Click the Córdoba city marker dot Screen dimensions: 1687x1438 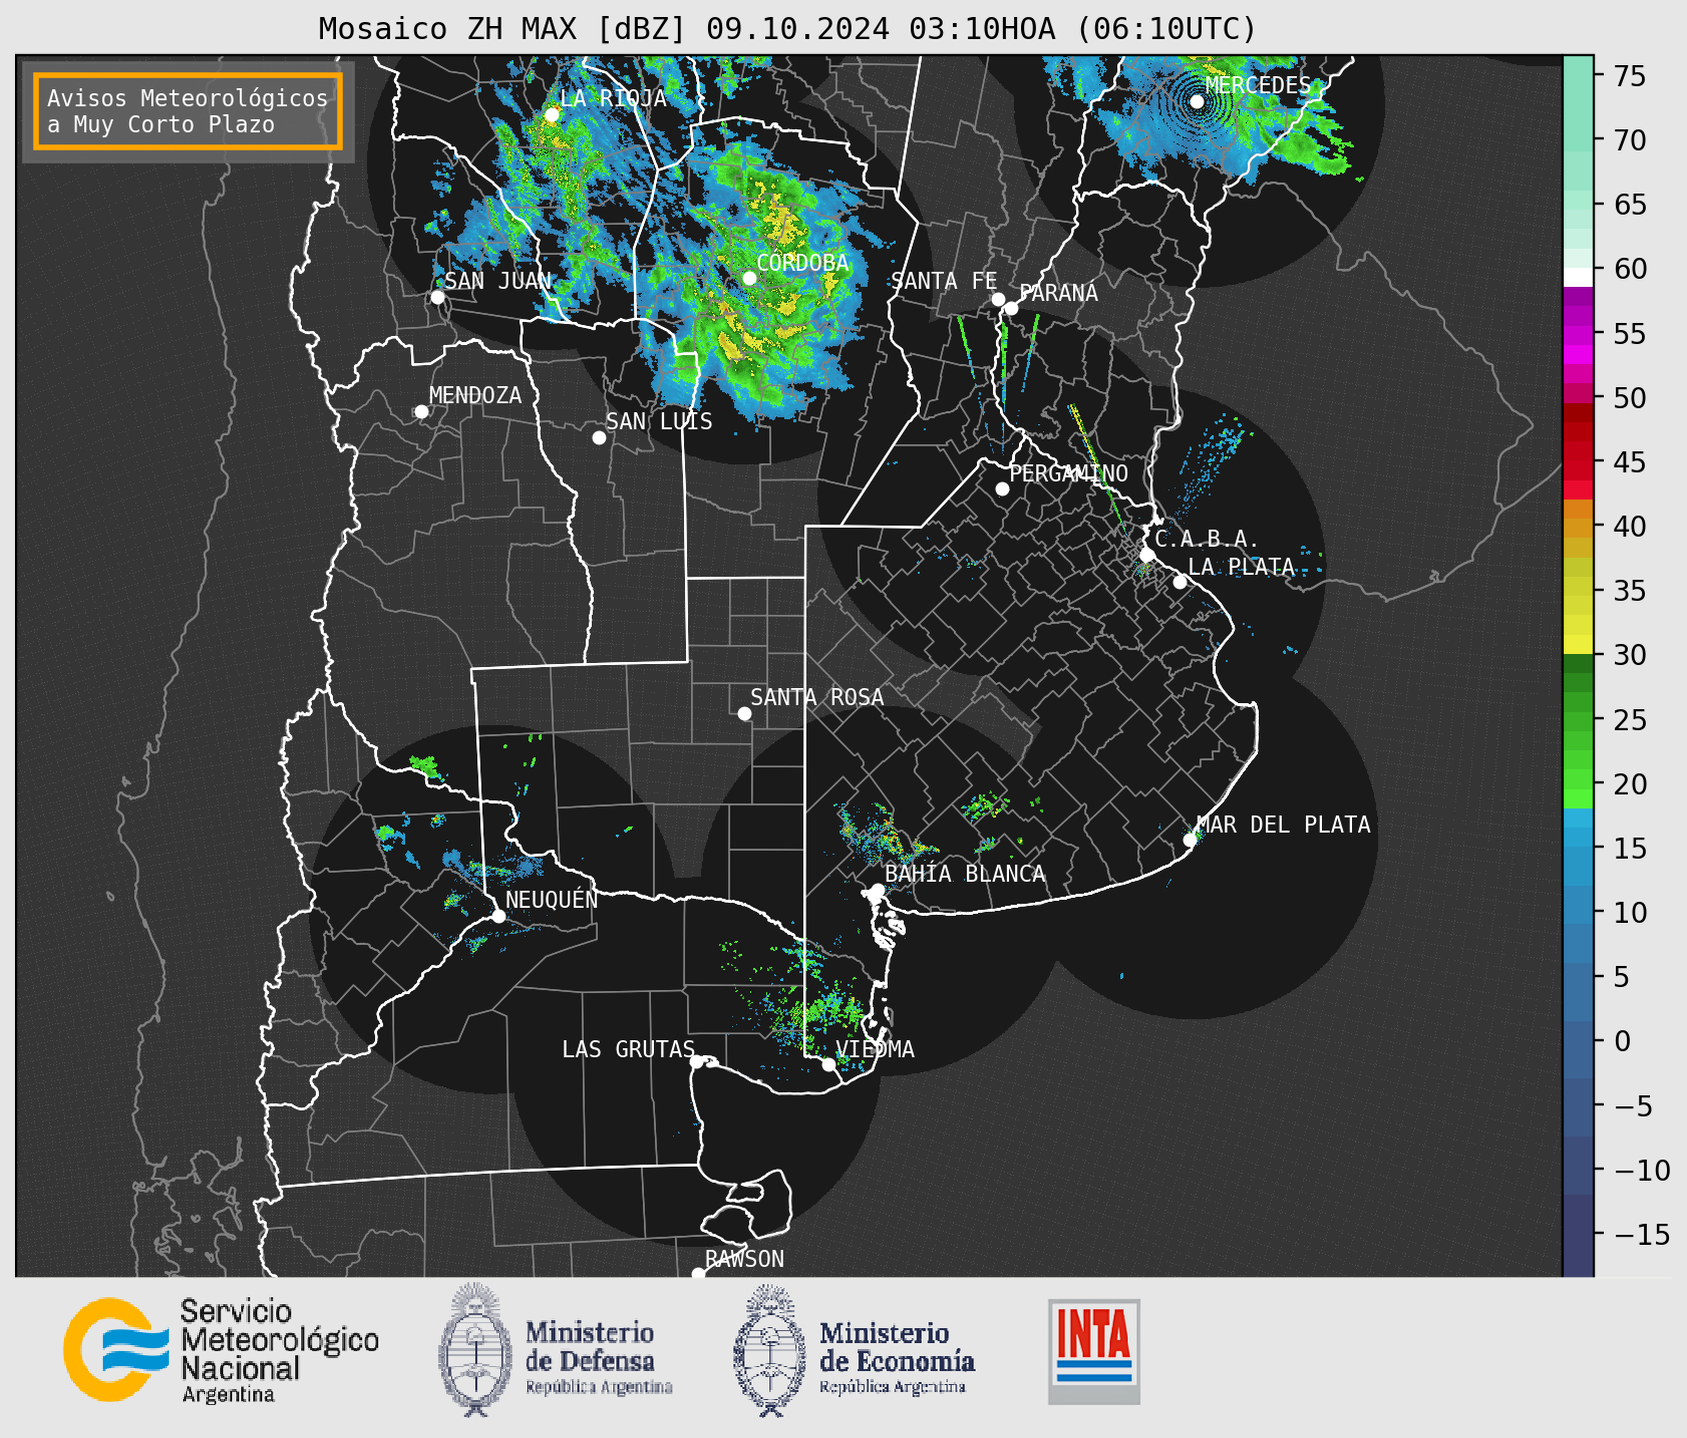(x=749, y=278)
